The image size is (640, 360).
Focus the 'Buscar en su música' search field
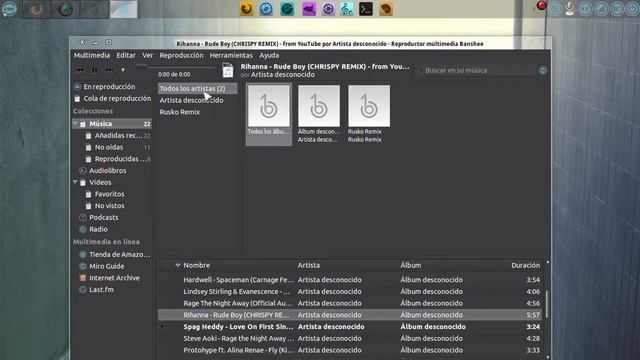(479, 70)
